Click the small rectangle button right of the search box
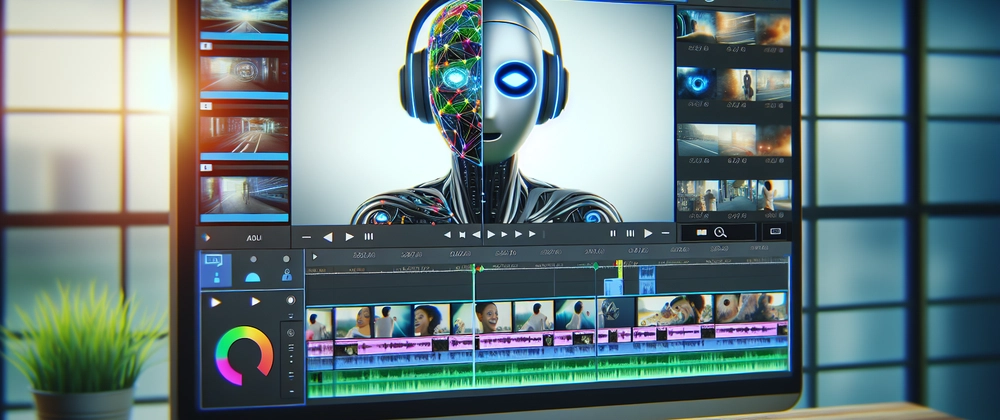The image size is (1000, 420). click(x=776, y=231)
